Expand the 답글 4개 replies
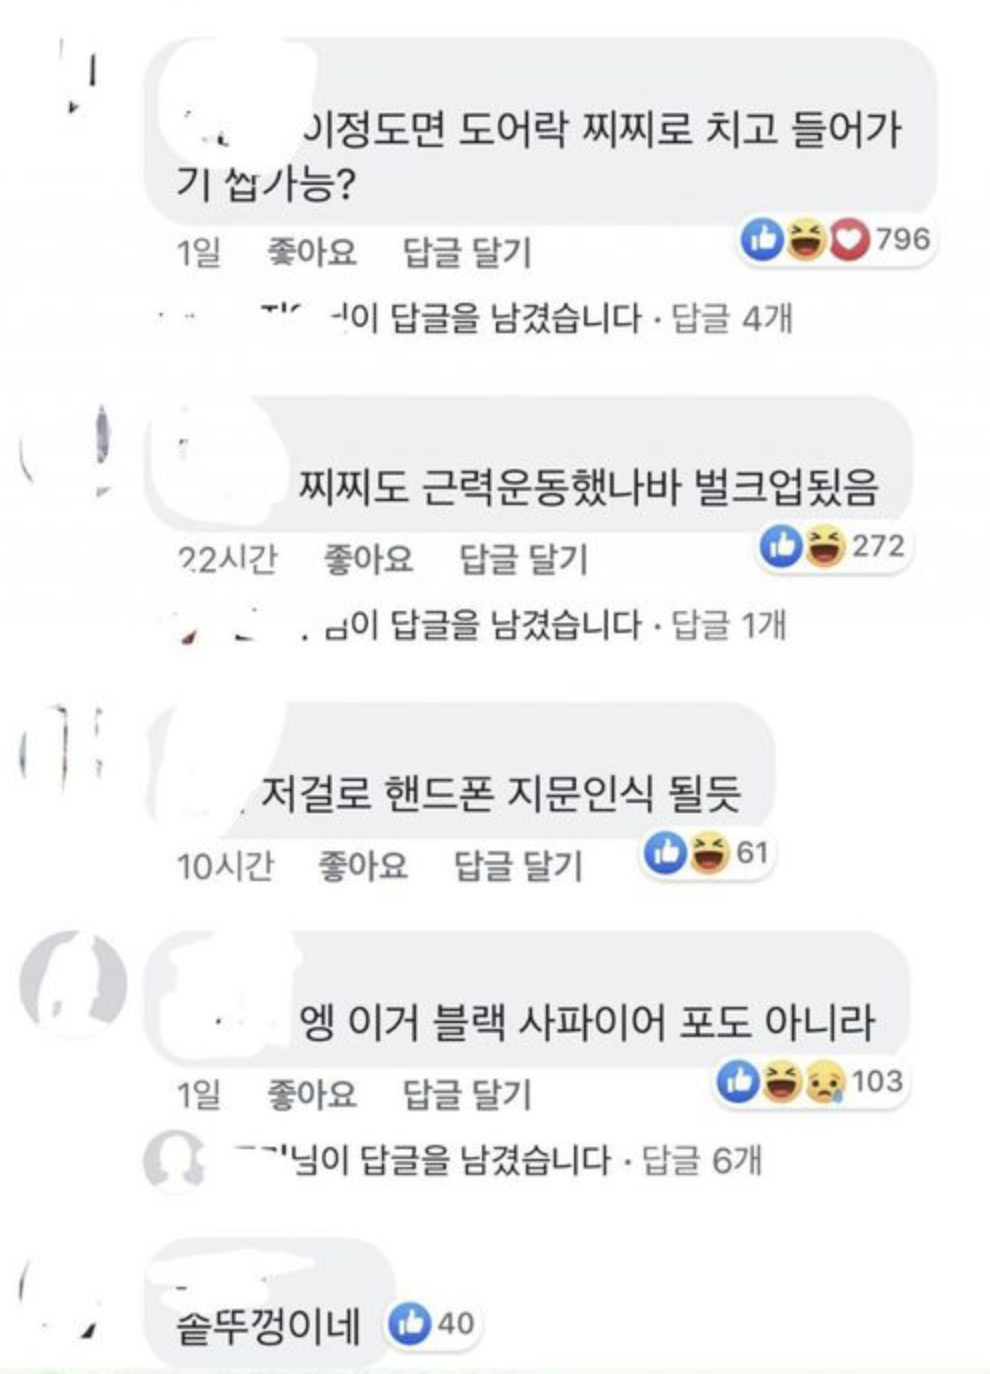 tap(732, 319)
